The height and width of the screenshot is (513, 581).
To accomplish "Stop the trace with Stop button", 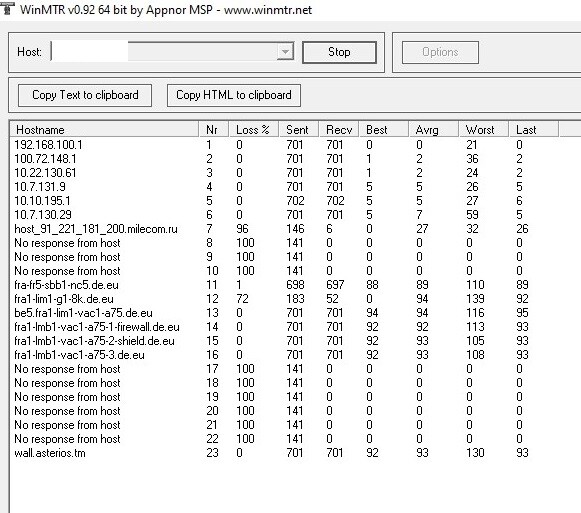I will click(339, 52).
